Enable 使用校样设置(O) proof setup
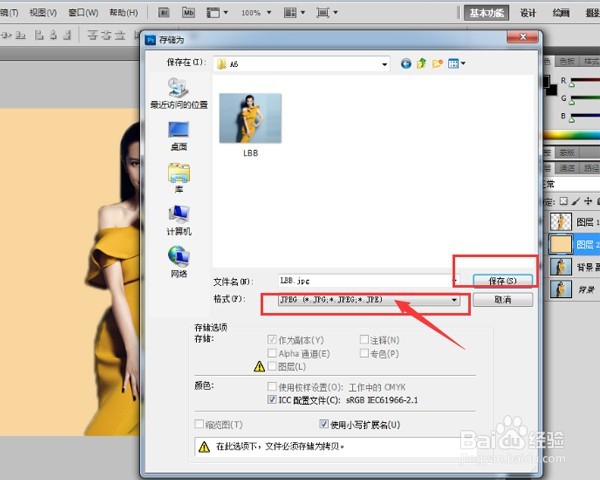Screen dimensions: 600x480 (x=272, y=387)
